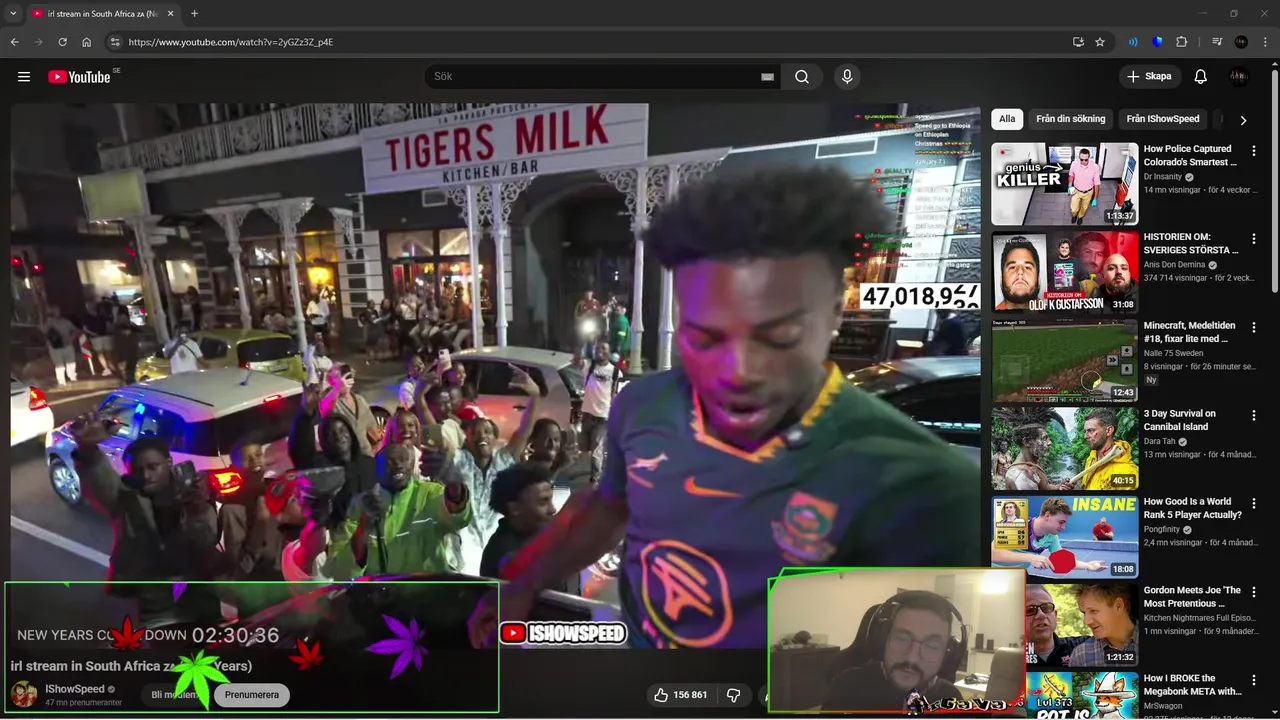Open the Dr Insanity channel link
The width and height of the screenshot is (1280, 720).
pos(1164,177)
